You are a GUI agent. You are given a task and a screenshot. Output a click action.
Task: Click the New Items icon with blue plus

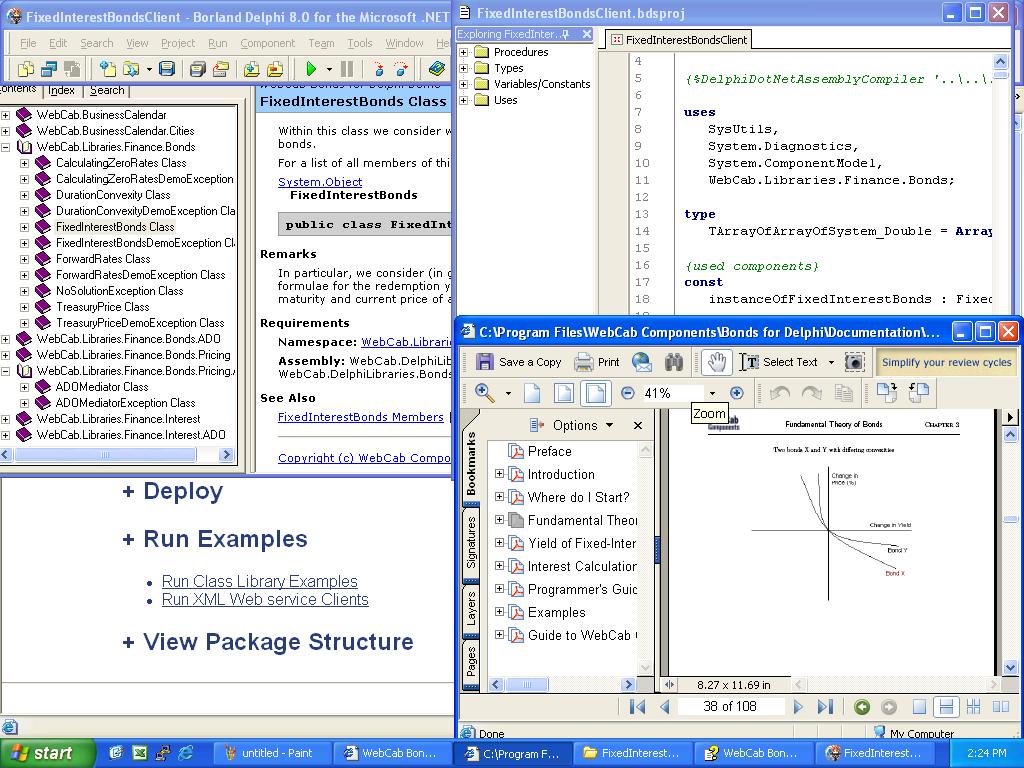107,69
